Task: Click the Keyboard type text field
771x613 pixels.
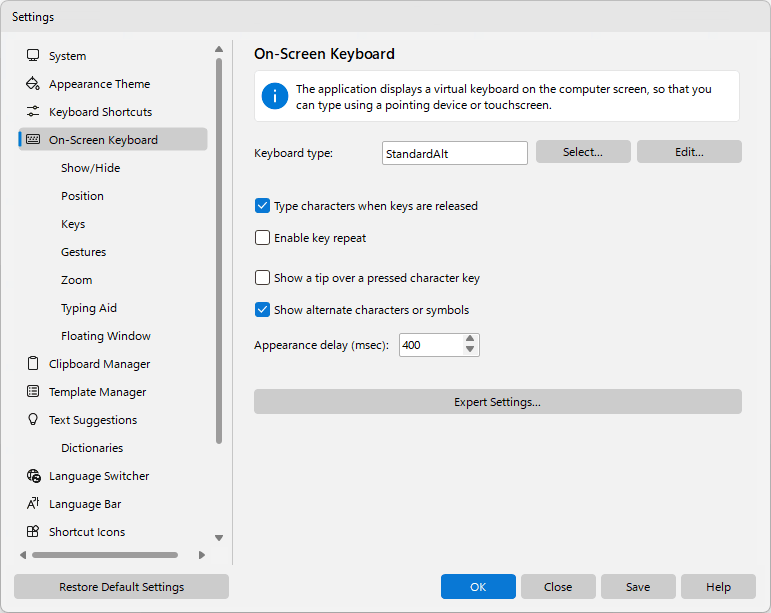Action: click(x=455, y=153)
